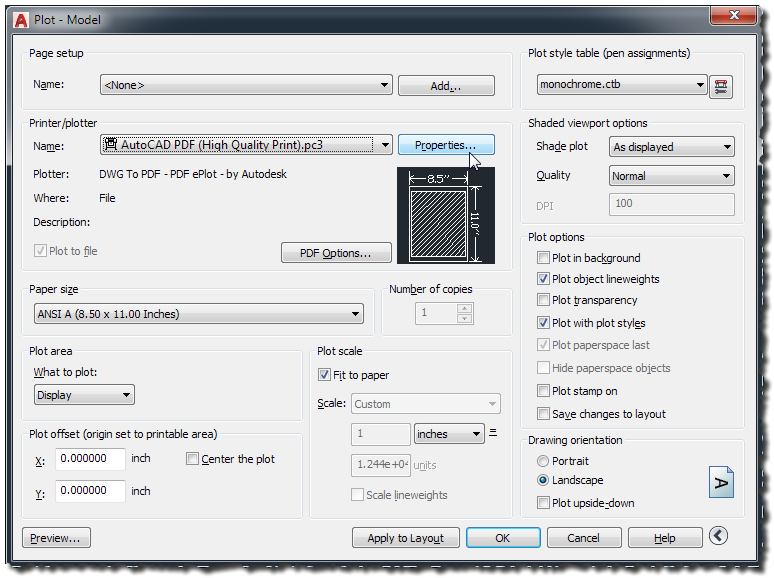The width and height of the screenshot is (774, 578).
Task: Click the AutoCAD logo in title bar
Action: click(21, 20)
